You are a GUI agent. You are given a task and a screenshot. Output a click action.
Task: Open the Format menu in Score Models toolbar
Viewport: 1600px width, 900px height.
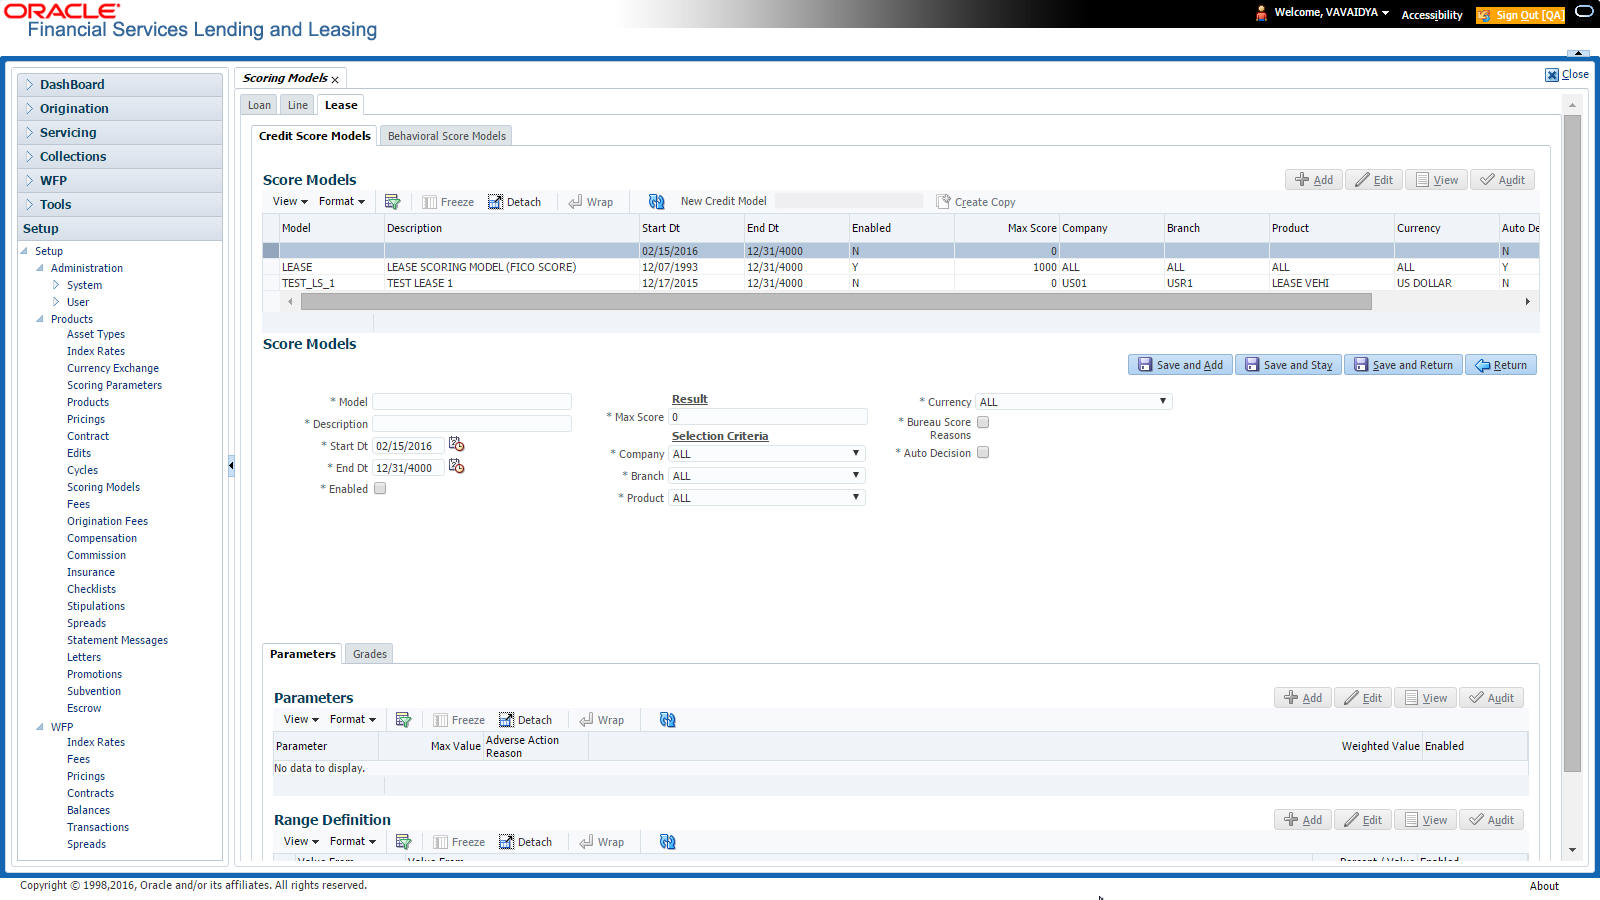click(x=342, y=202)
